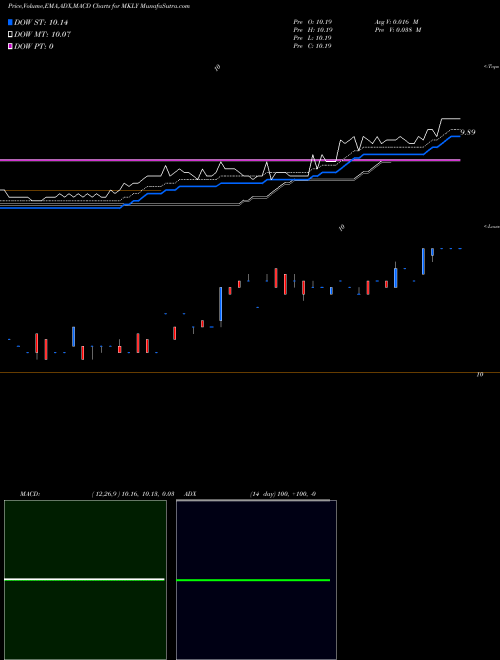Click the white MACD signal line

(x=84, y=580)
